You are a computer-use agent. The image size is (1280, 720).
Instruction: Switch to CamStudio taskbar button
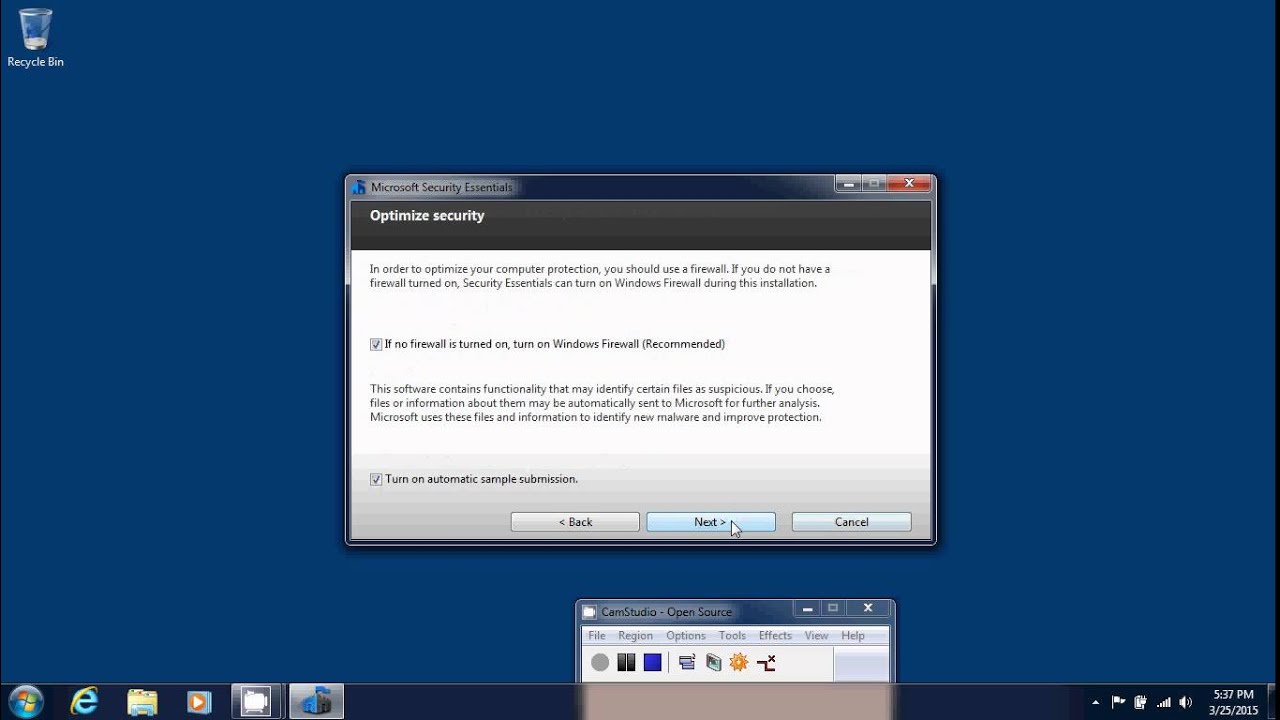(x=258, y=702)
